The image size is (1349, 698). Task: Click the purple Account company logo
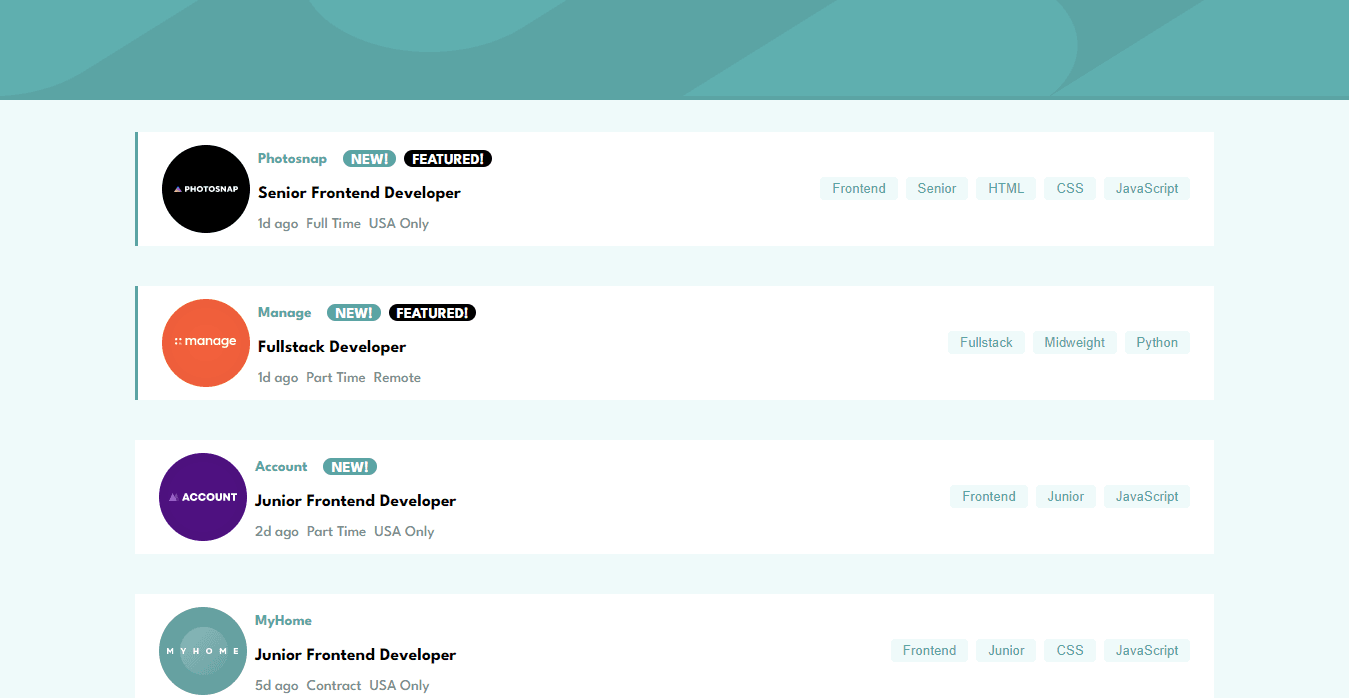point(202,497)
